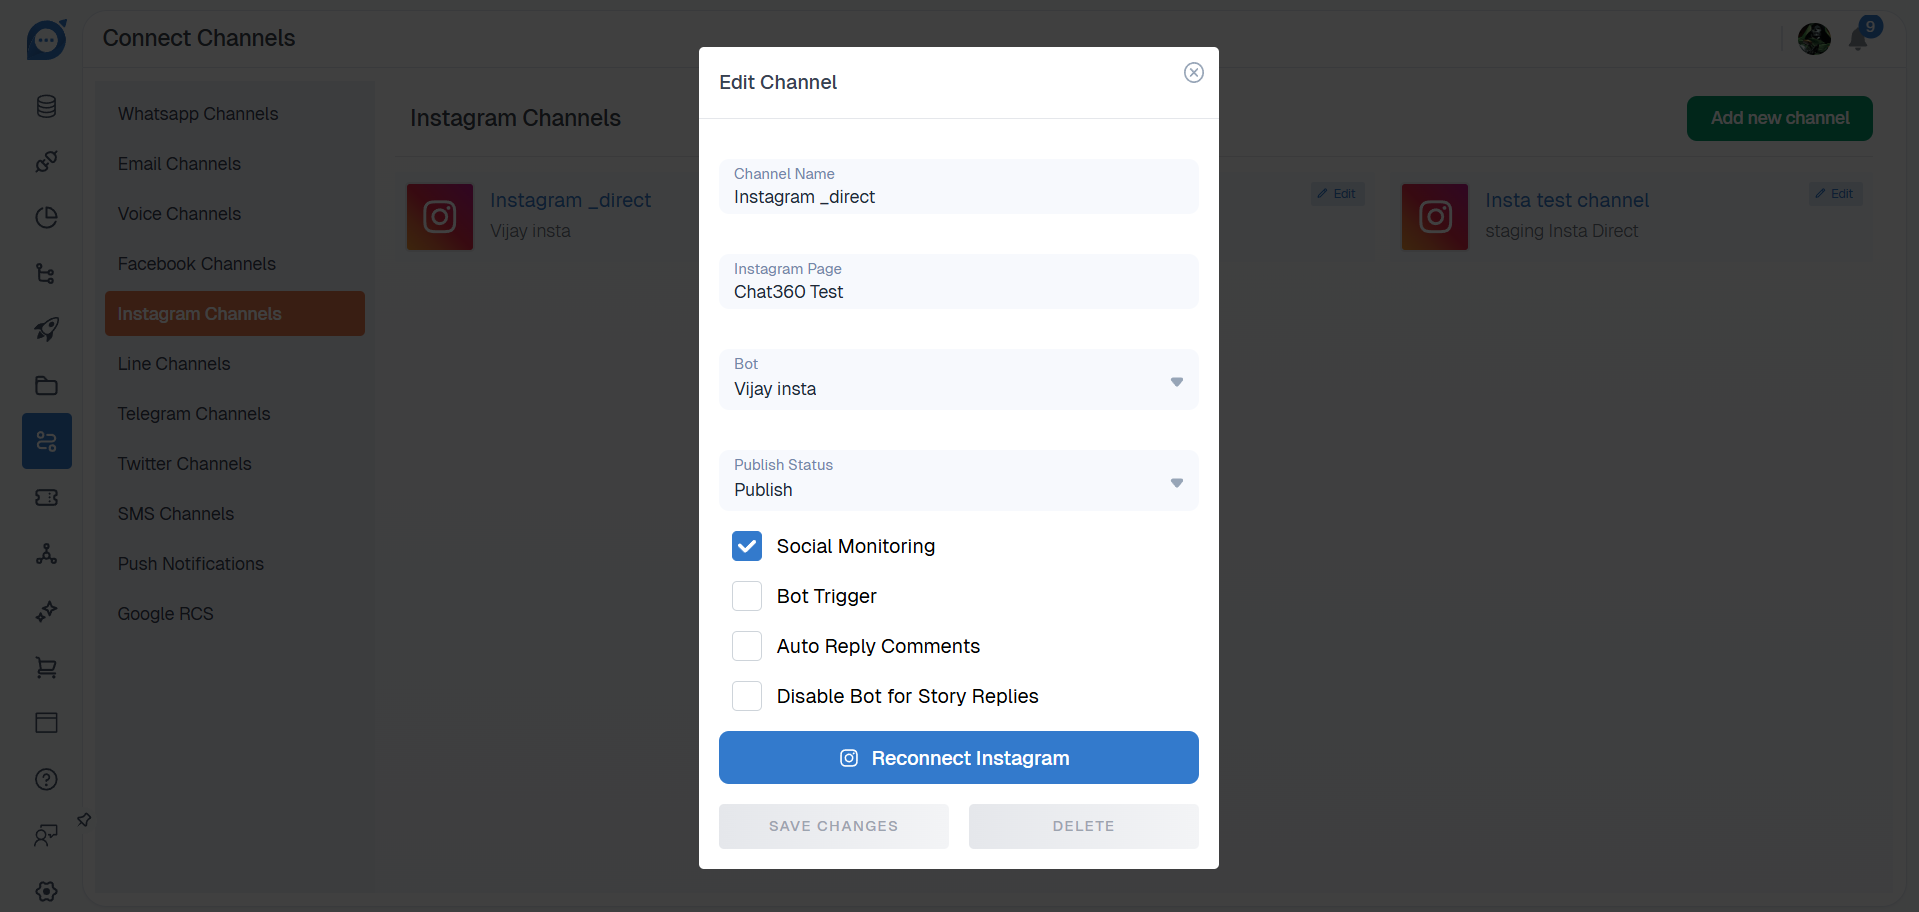
Task: Expand the Bot dropdown
Action: coord(958,379)
